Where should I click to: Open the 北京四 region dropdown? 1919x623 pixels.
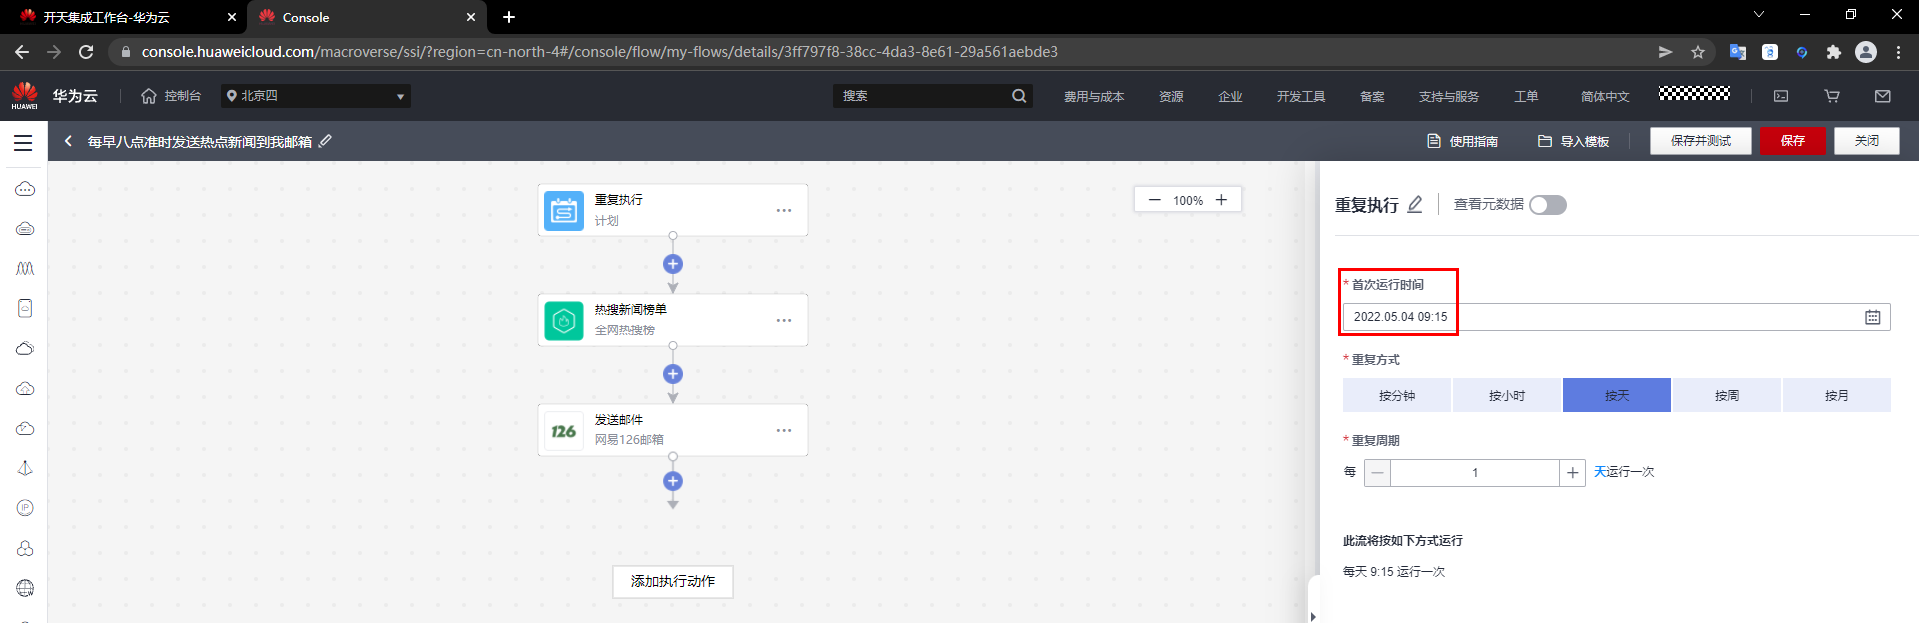316,96
